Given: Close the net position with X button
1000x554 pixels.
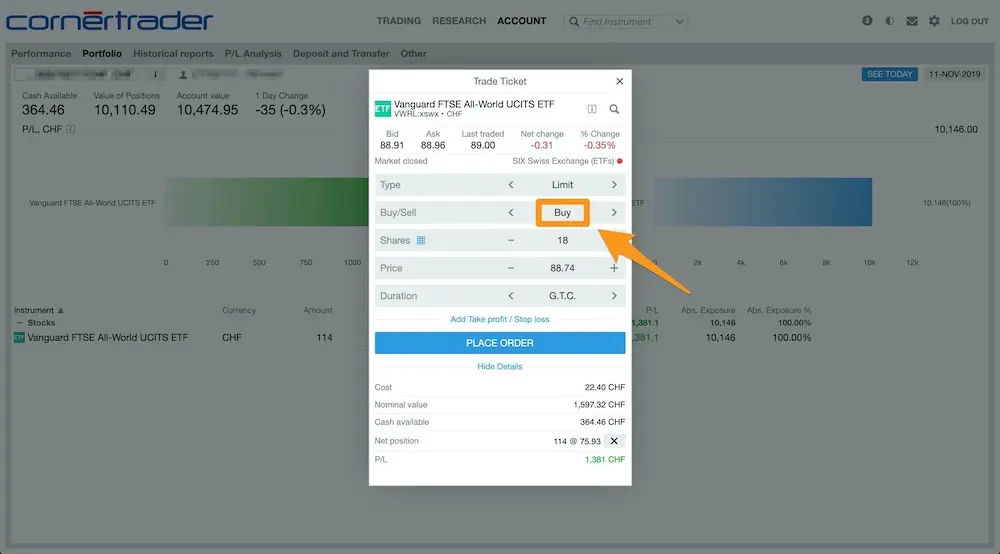Looking at the screenshot, I should coord(614,441).
